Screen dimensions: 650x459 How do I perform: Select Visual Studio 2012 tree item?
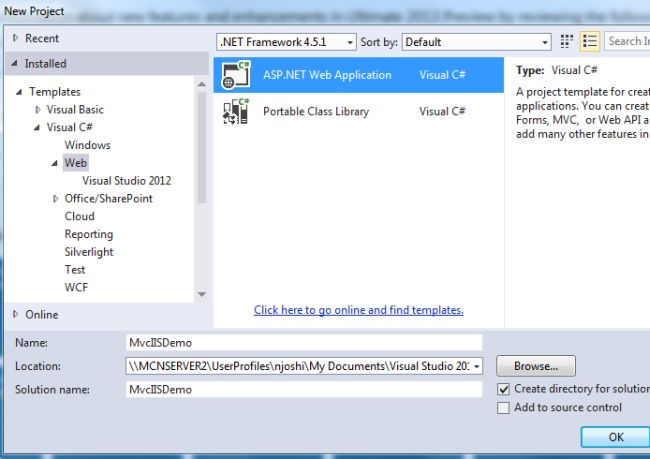126,181
